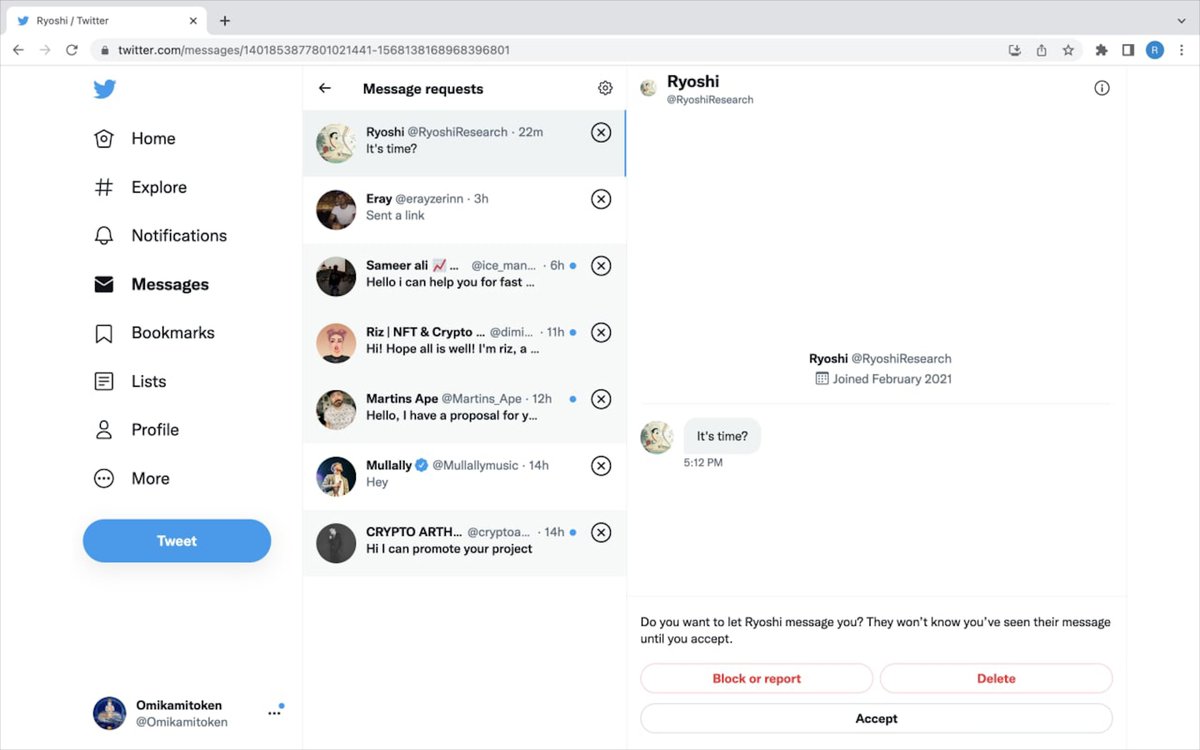Open Chrome three-dot menu
This screenshot has height=750, width=1200.
point(1182,50)
